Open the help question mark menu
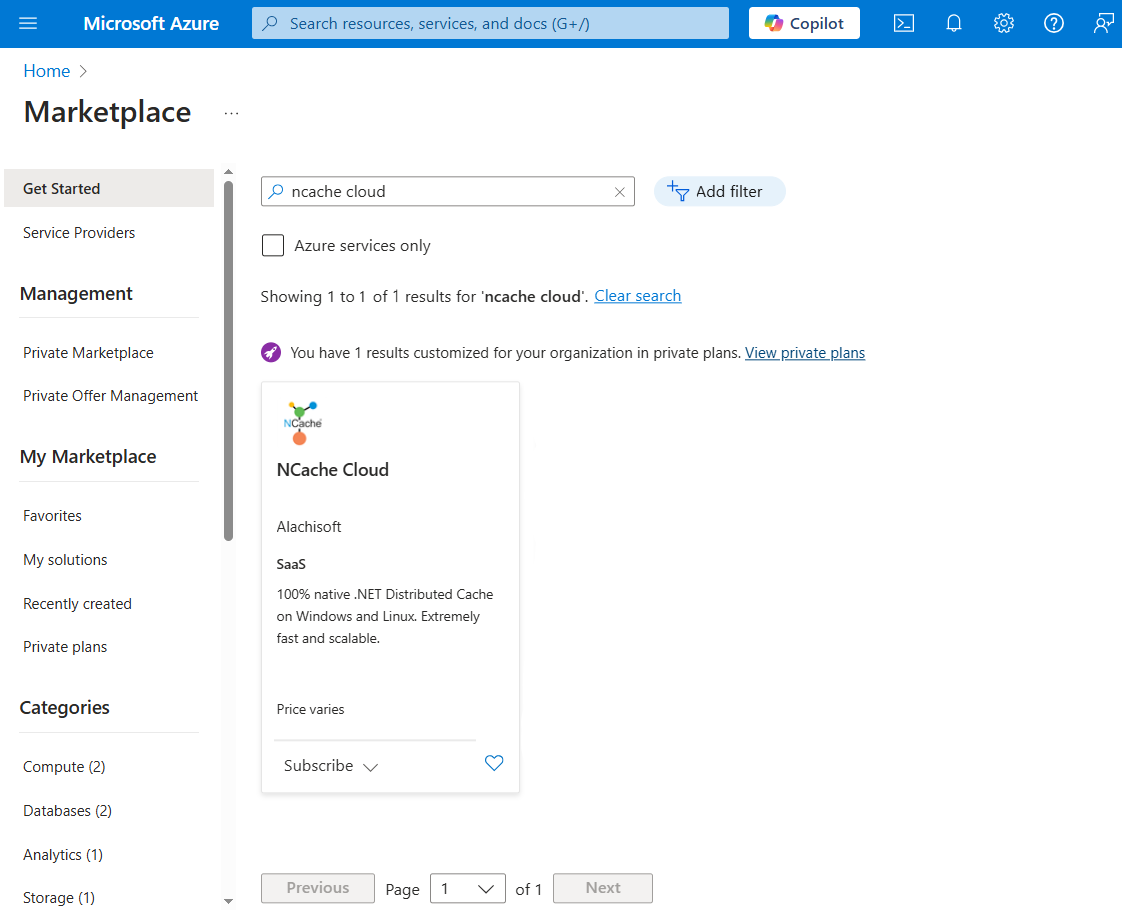The width and height of the screenshot is (1122, 910). pyautogui.click(x=1054, y=24)
